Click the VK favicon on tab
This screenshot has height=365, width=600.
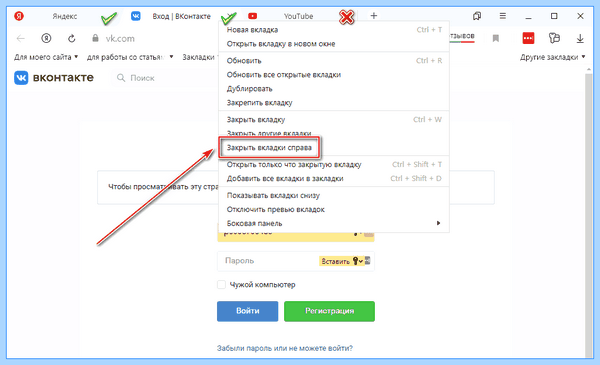click(x=136, y=16)
